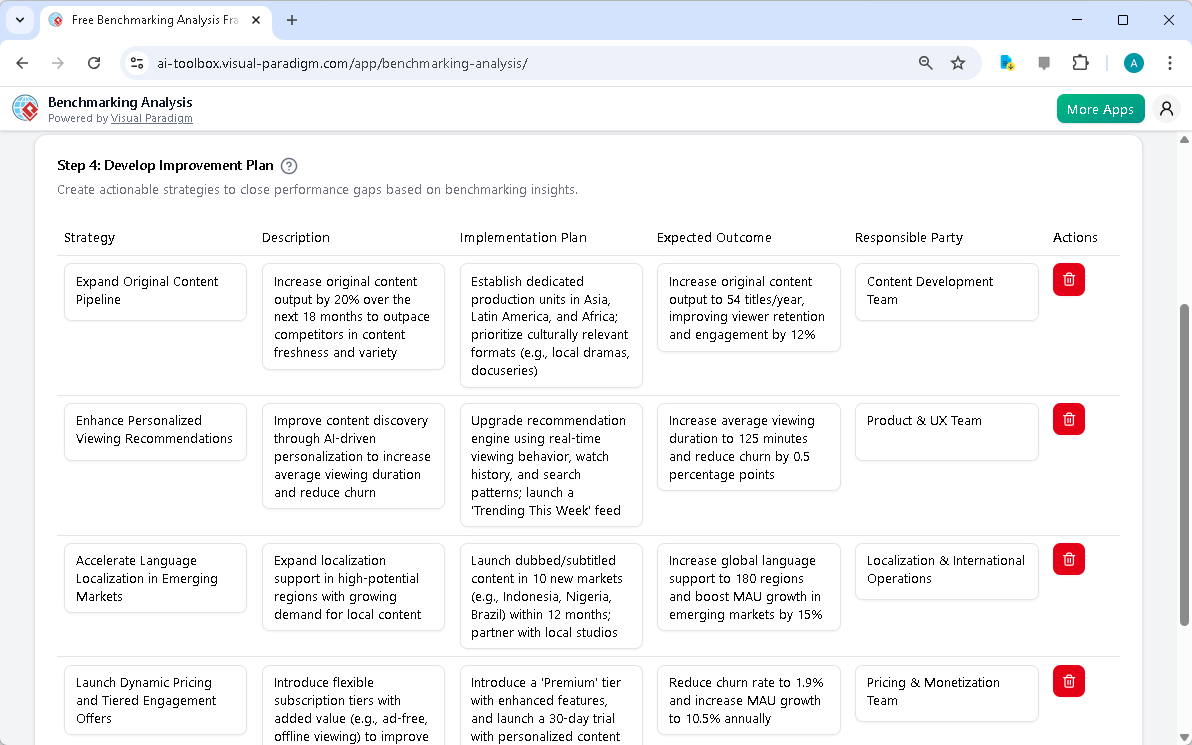Delete the Launch Dynamic Pricing strategy row
This screenshot has width=1192, height=745.
[x=1068, y=681]
